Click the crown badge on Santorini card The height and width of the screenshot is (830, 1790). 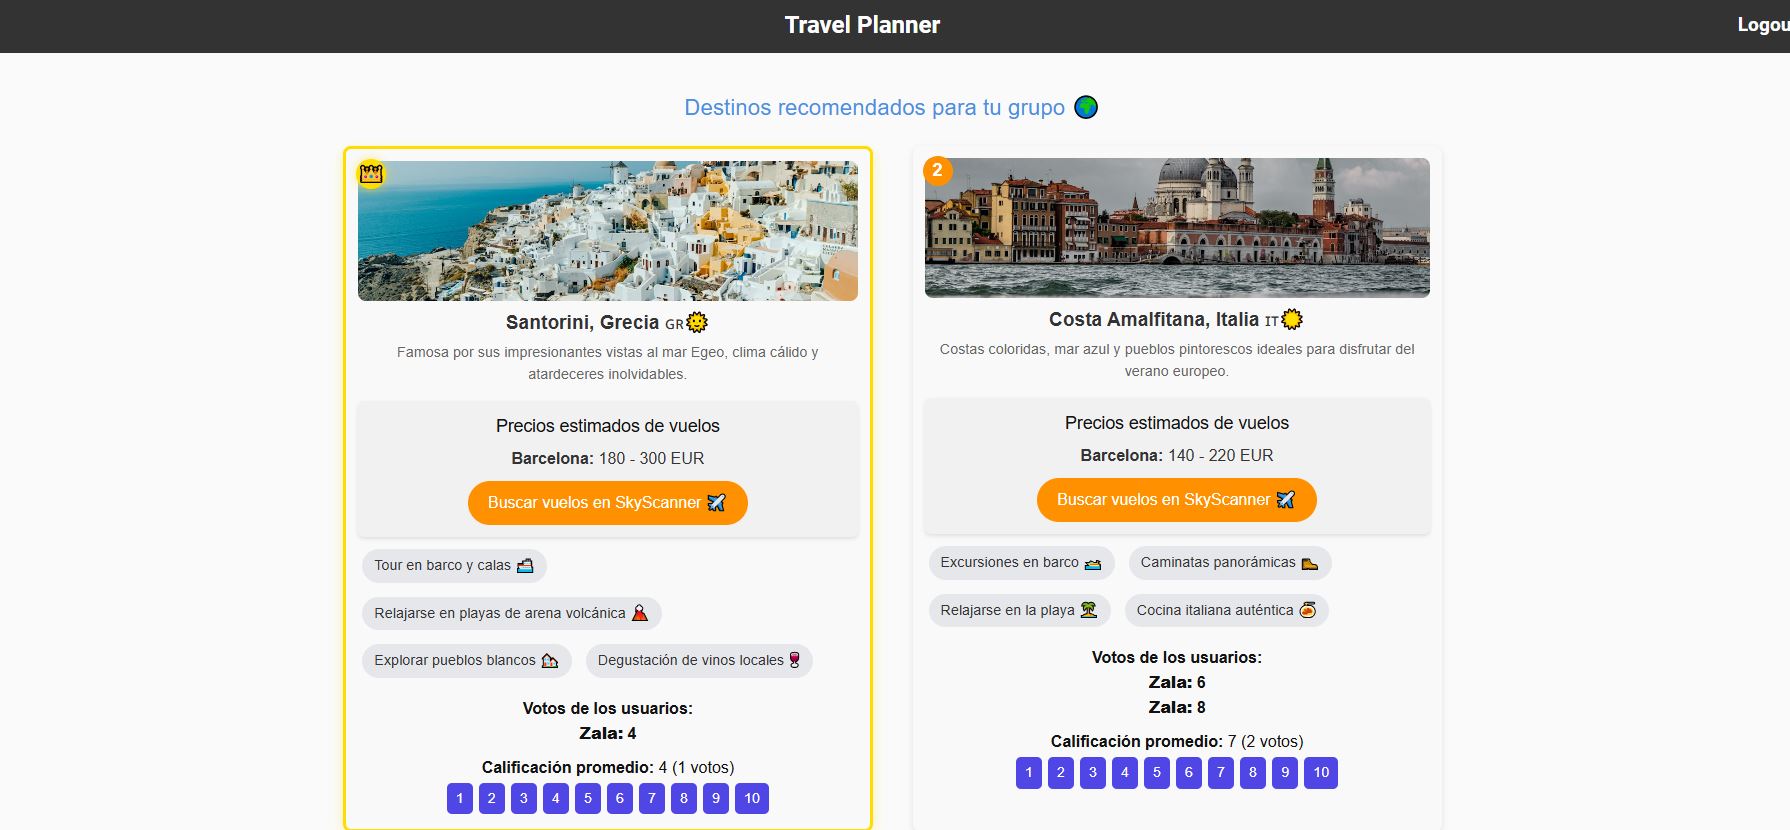[x=371, y=174]
